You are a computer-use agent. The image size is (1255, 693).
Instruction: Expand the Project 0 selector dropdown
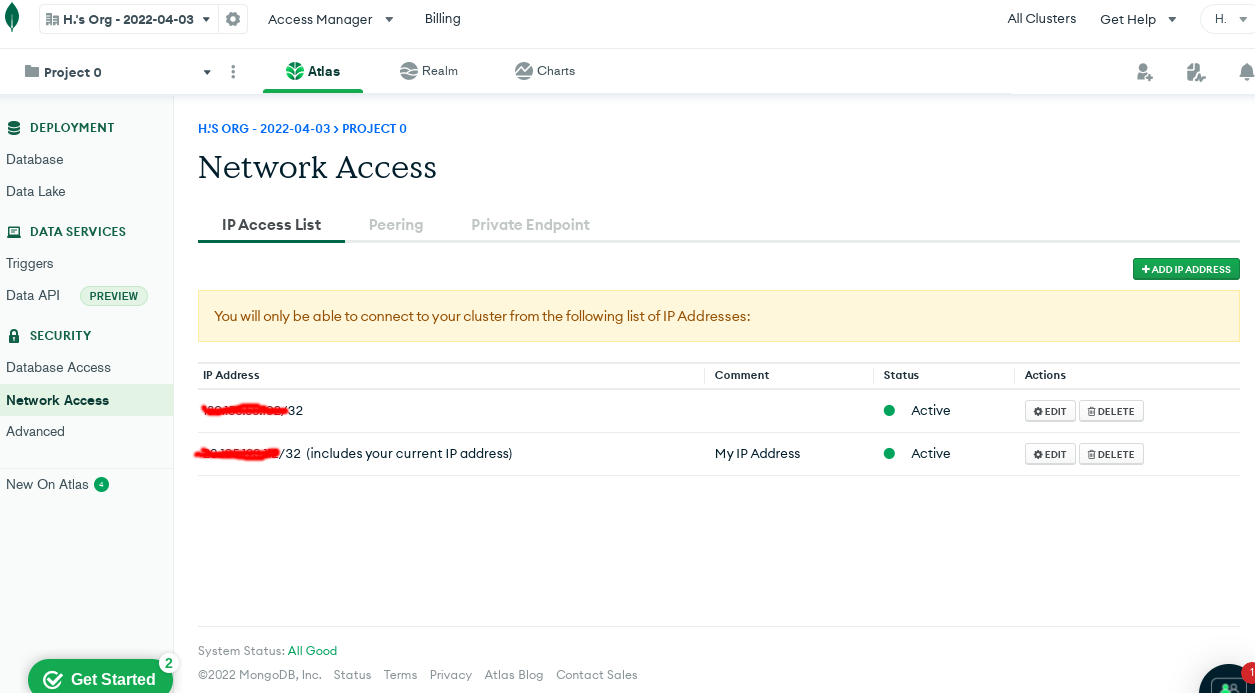[x=207, y=71]
